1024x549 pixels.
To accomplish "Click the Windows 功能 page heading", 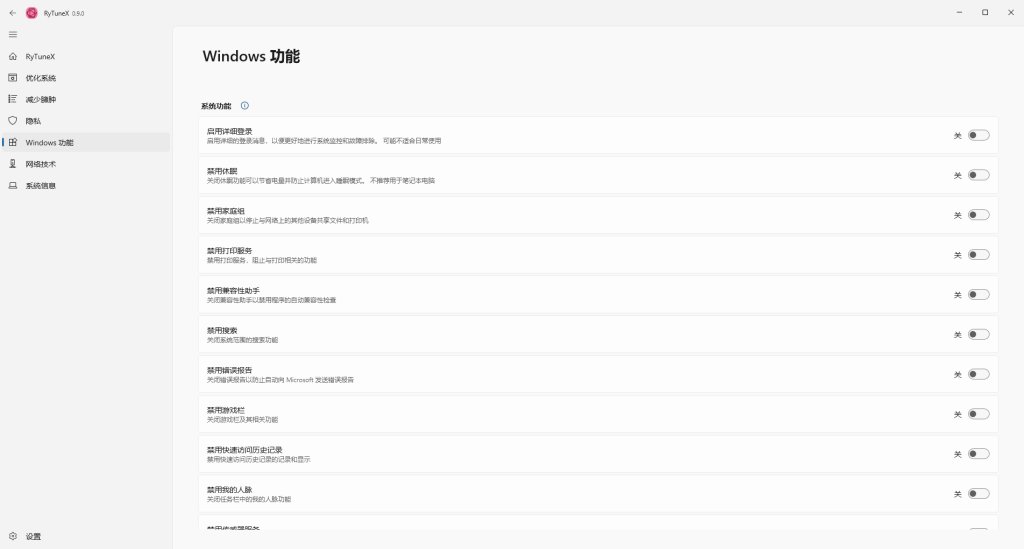I will (x=251, y=56).
